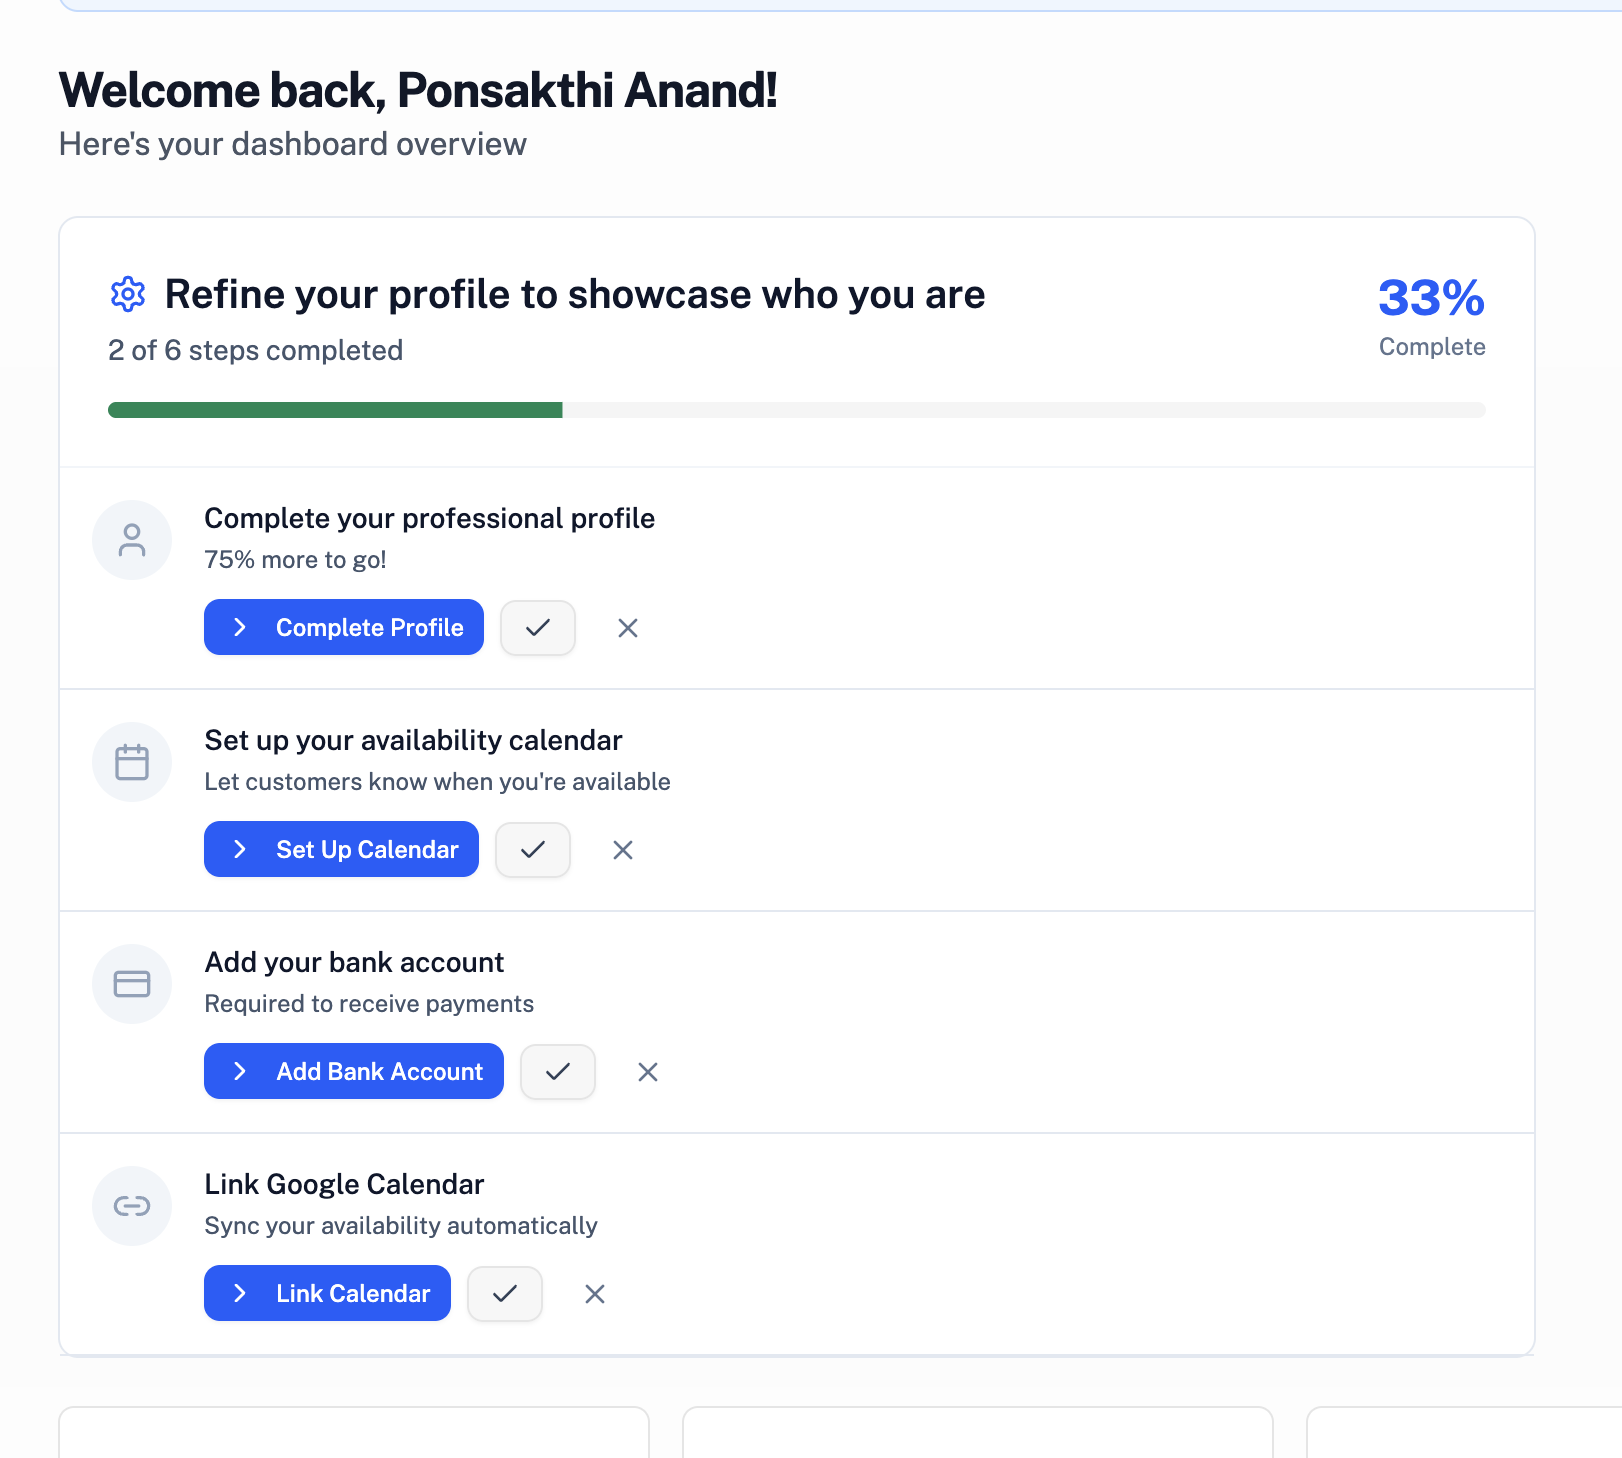1622x1458 pixels.
Task: Click the Add Bank Account button
Action: click(354, 1072)
